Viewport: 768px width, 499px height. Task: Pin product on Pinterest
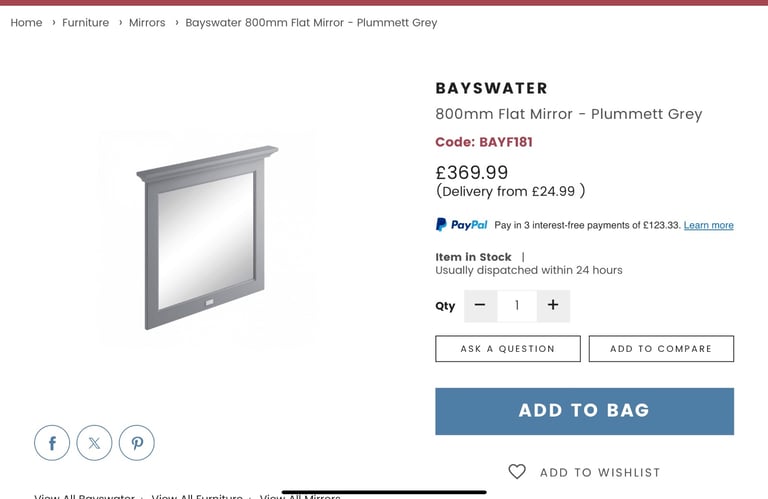[137, 443]
